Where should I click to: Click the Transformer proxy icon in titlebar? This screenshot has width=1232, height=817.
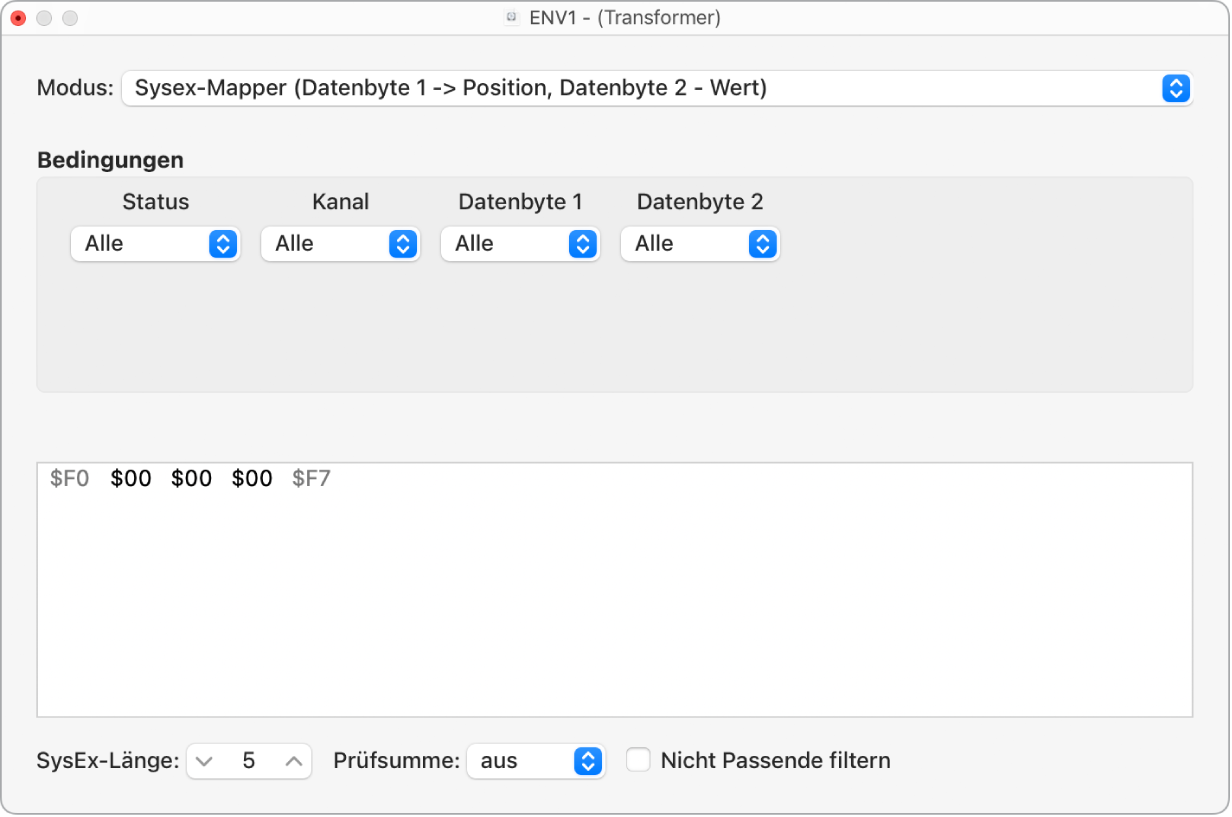[511, 17]
